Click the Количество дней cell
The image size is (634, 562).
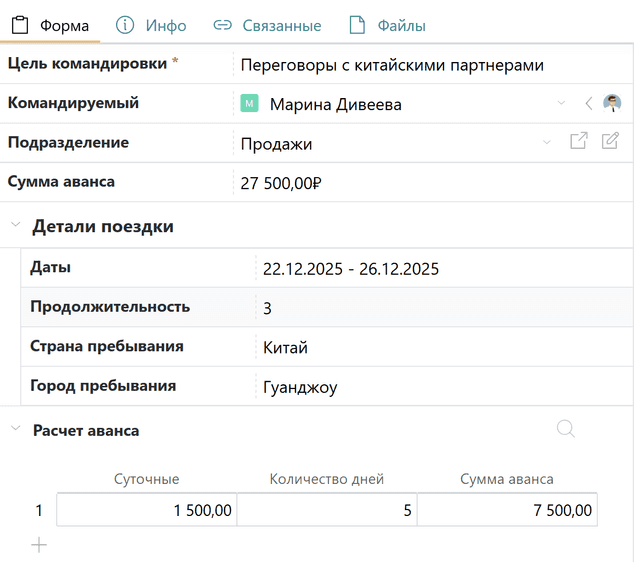coord(326,510)
